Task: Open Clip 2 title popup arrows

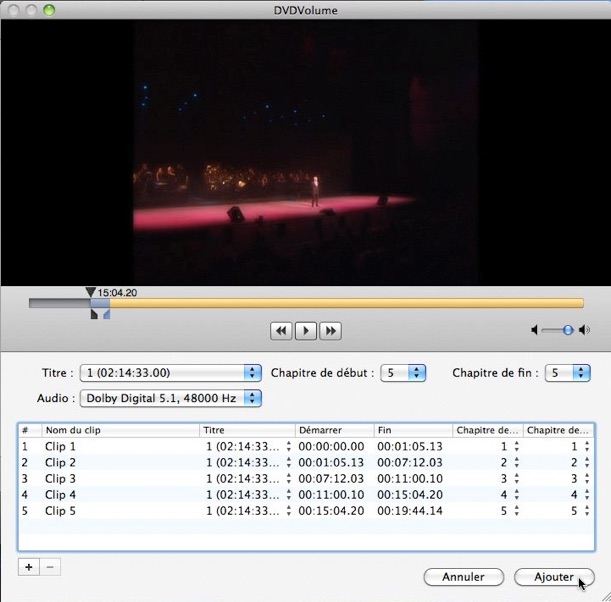Action: 288,463
